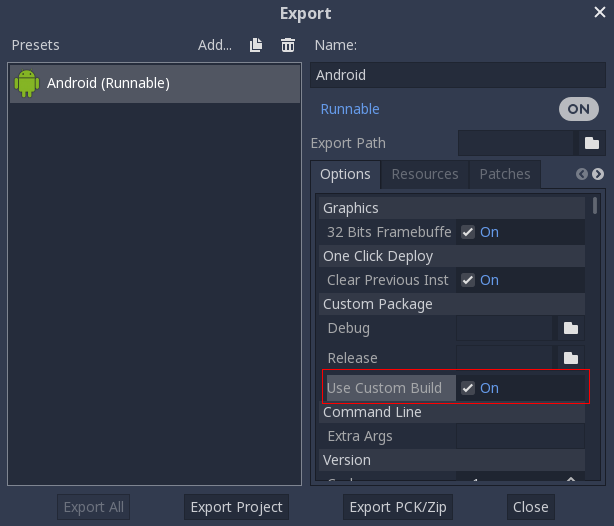Delete preset using the trash icon
614x526 pixels.
pos(288,45)
